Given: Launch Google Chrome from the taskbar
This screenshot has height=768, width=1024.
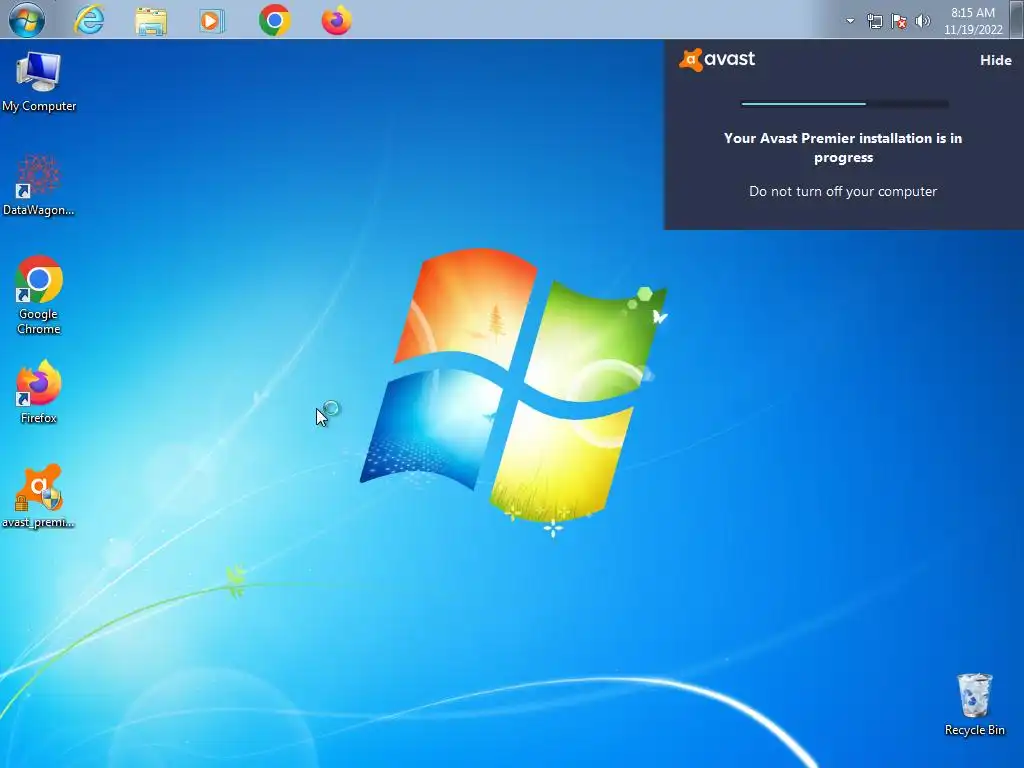Looking at the screenshot, I should point(274,20).
